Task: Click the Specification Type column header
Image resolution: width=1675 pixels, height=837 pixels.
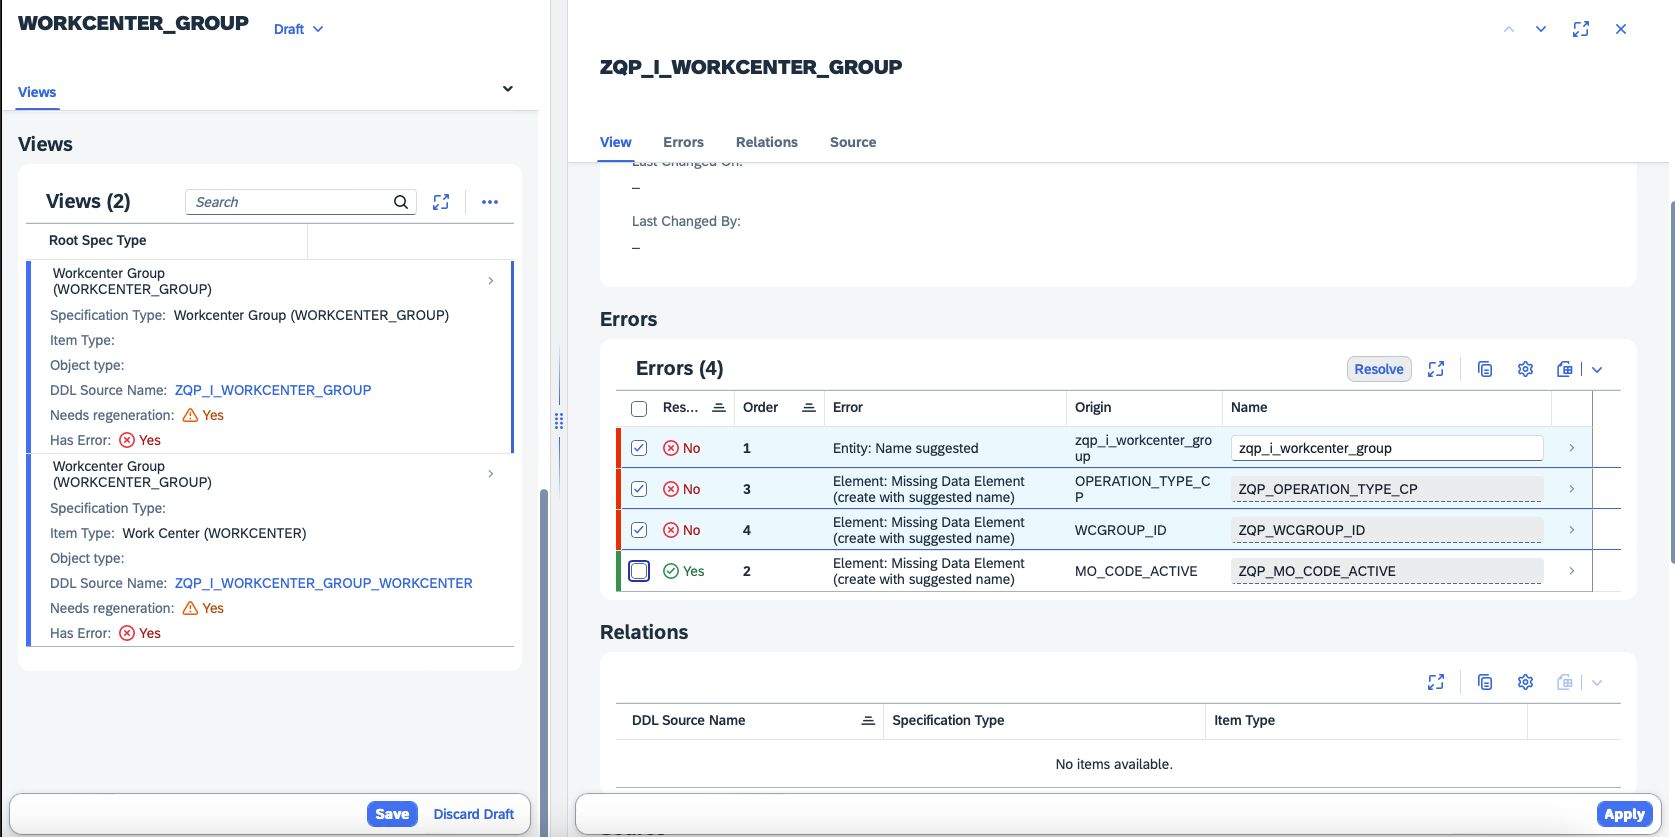Action: point(1044,720)
